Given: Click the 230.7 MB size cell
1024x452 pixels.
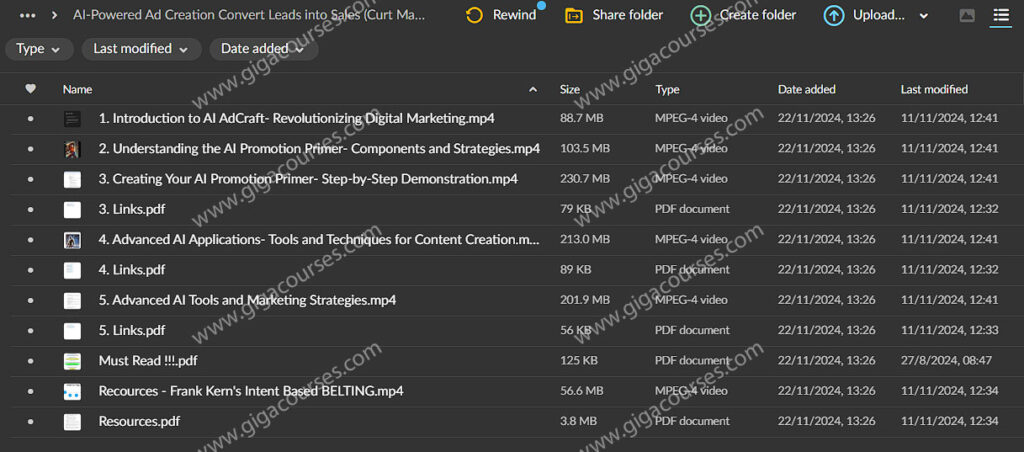Looking at the screenshot, I should click(x=585, y=179).
